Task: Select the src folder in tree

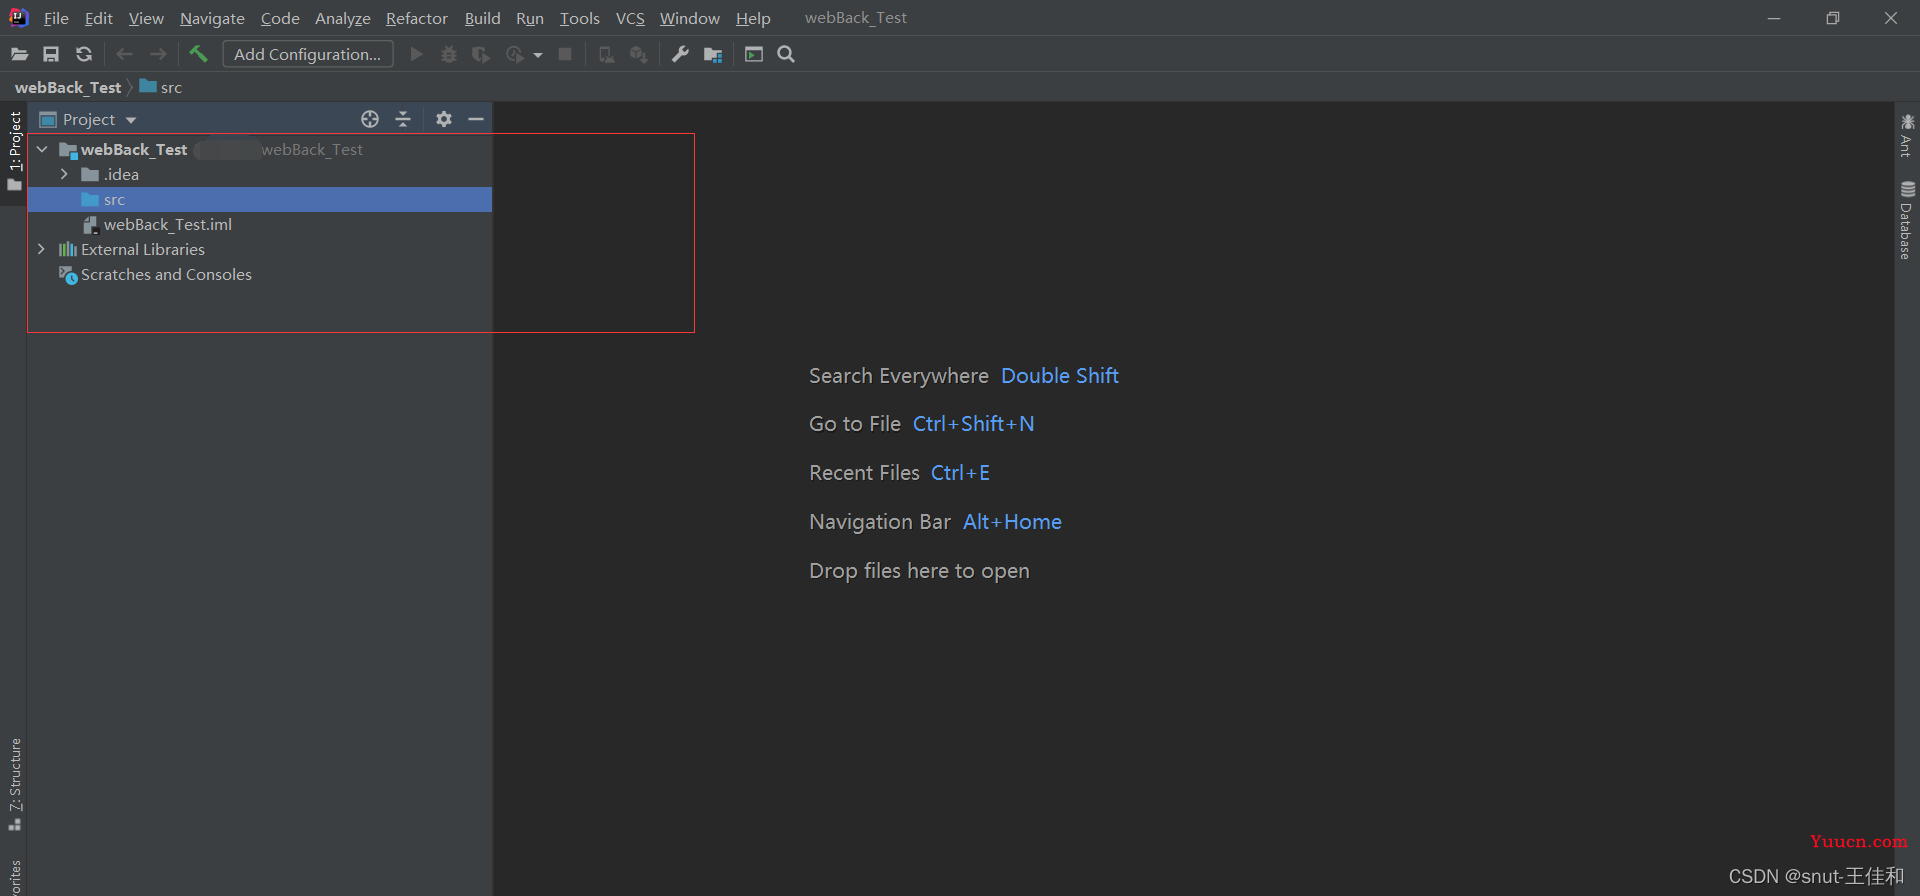Action: point(260,199)
